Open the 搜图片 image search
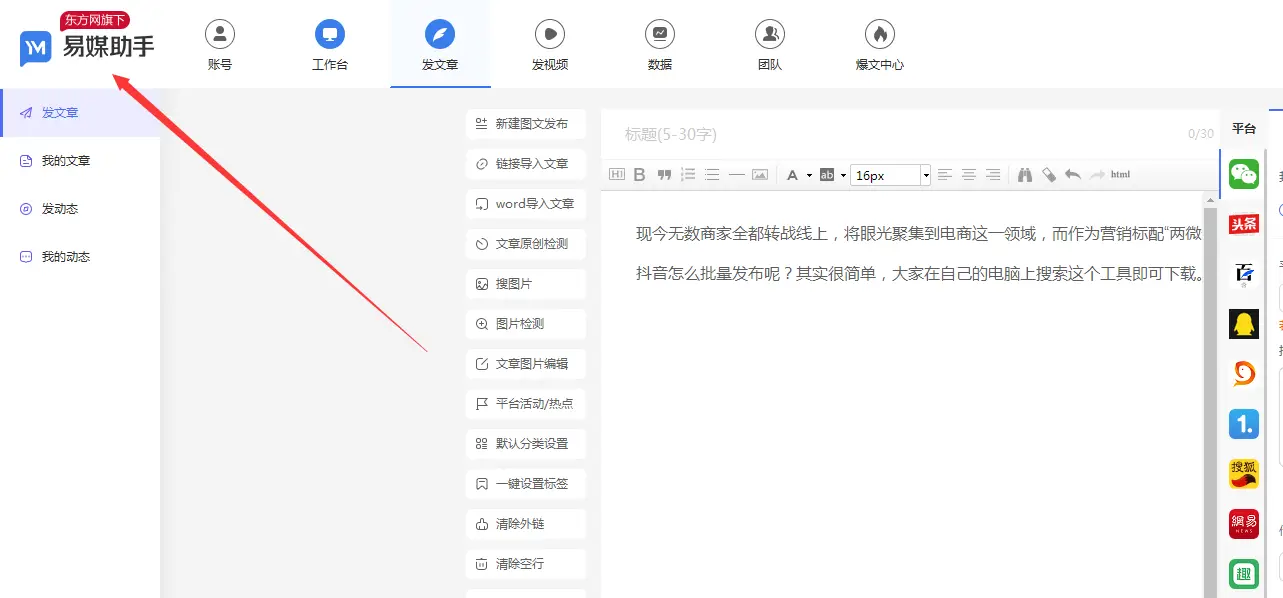1283x598 pixels. click(x=526, y=284)
